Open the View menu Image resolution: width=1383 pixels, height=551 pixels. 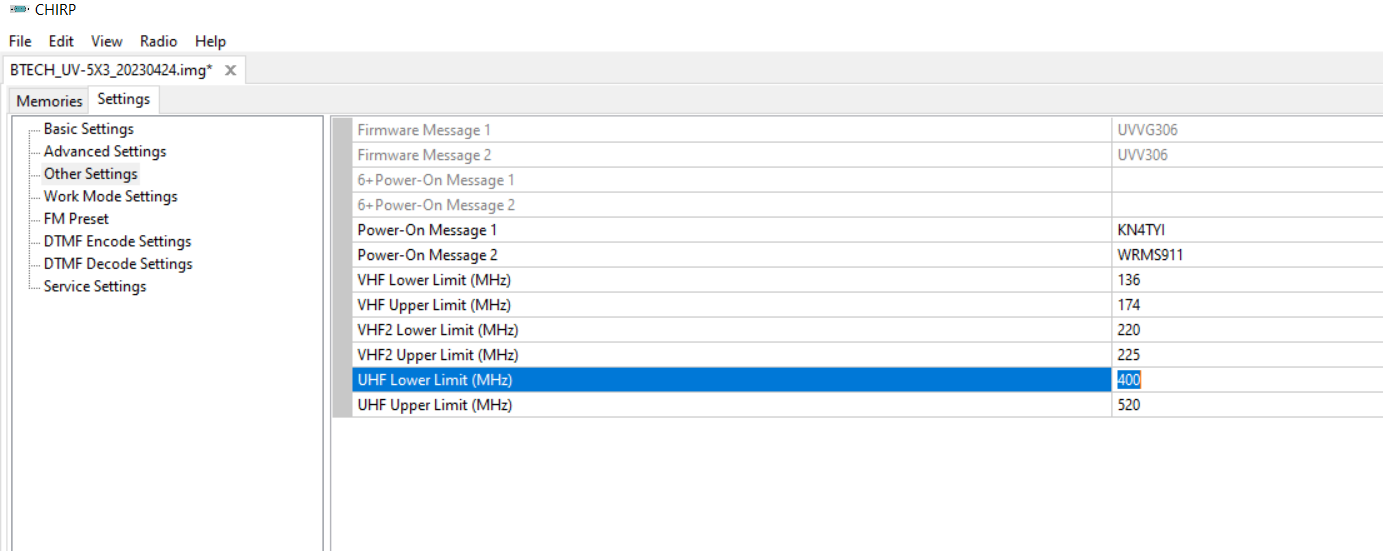pyautogui.click(x=106, y=41)
